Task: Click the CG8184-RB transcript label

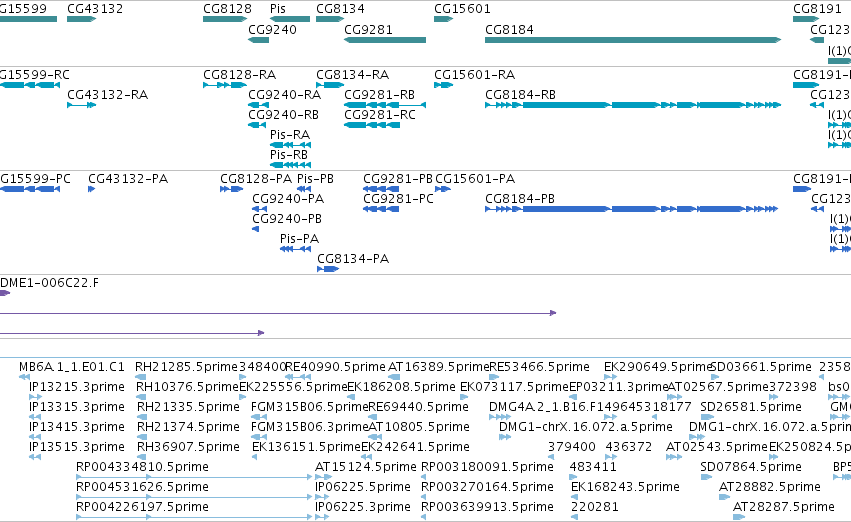Action: 520,94
